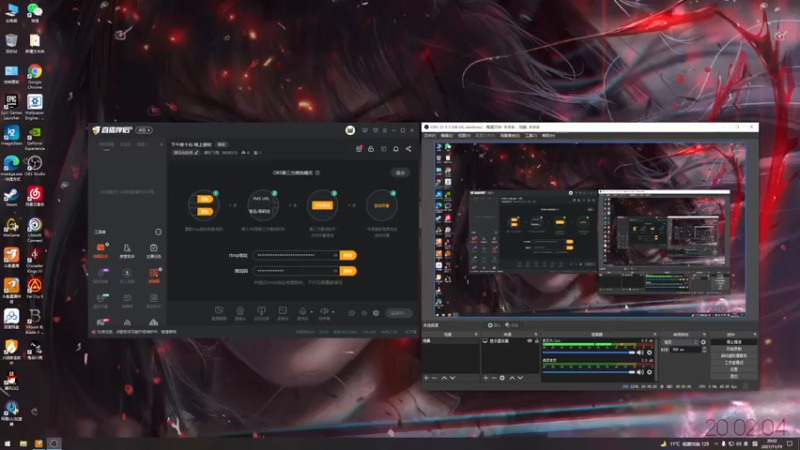Viewport: 800px width, 450px height.
Task: Copy the stream key with the orange button
Action: 348,271
